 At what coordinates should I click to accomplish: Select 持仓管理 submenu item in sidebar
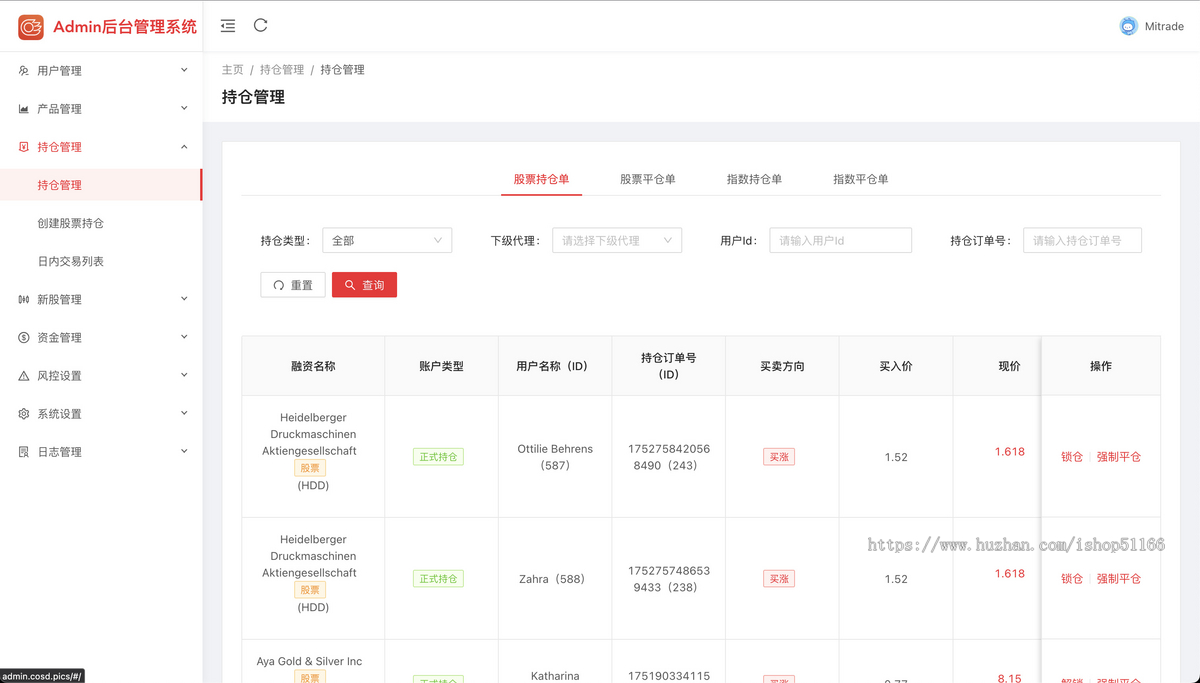click(100, 185)
